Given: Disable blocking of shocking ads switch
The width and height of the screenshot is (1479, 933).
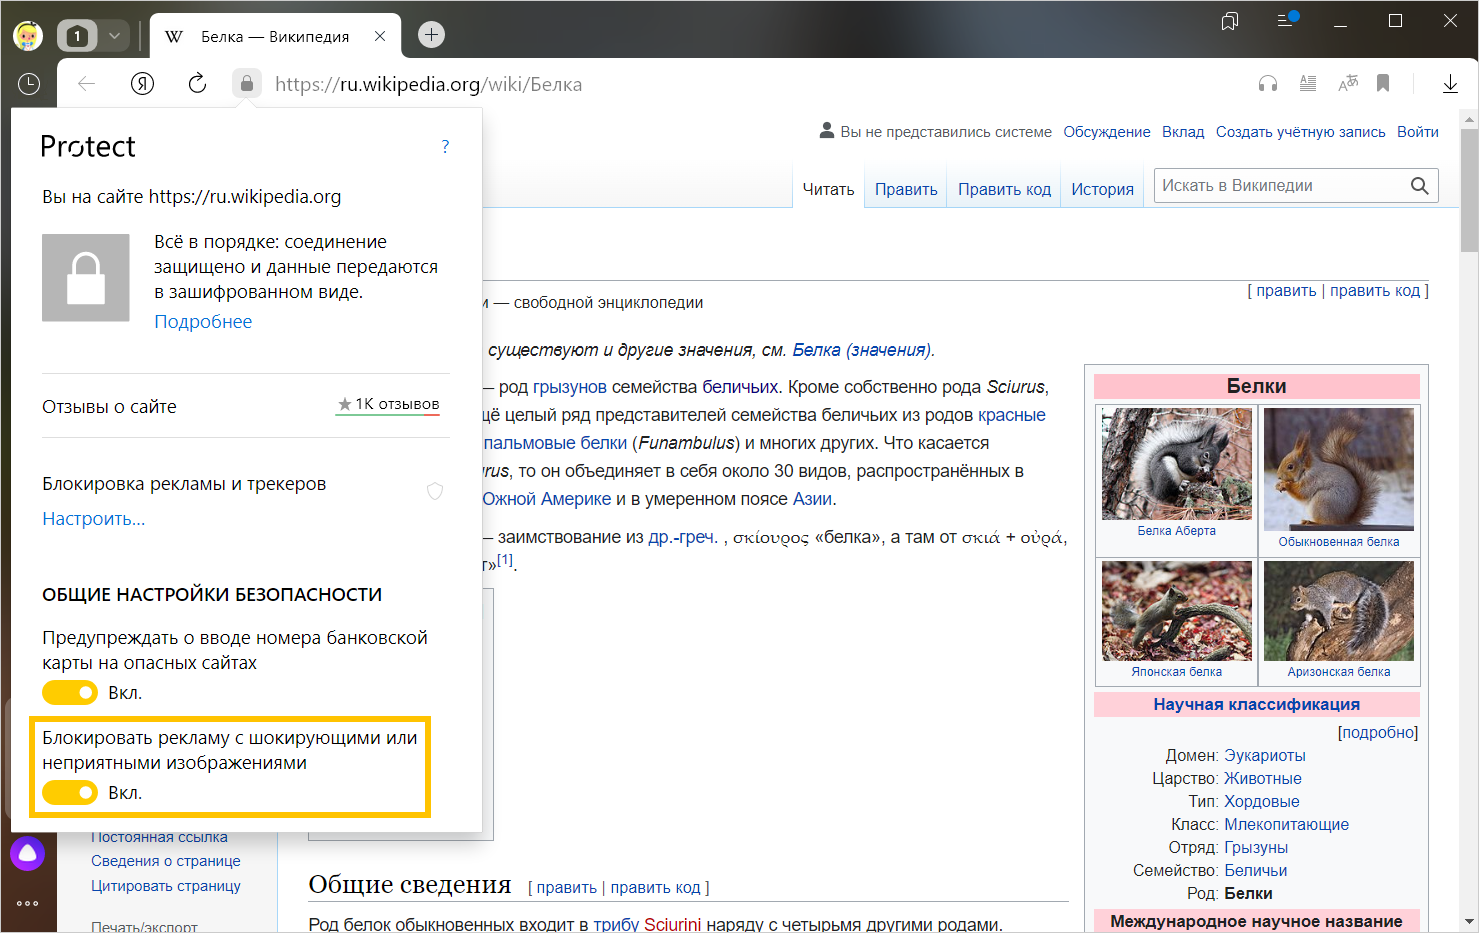Looking at the screenshot, I should (70, 792).
